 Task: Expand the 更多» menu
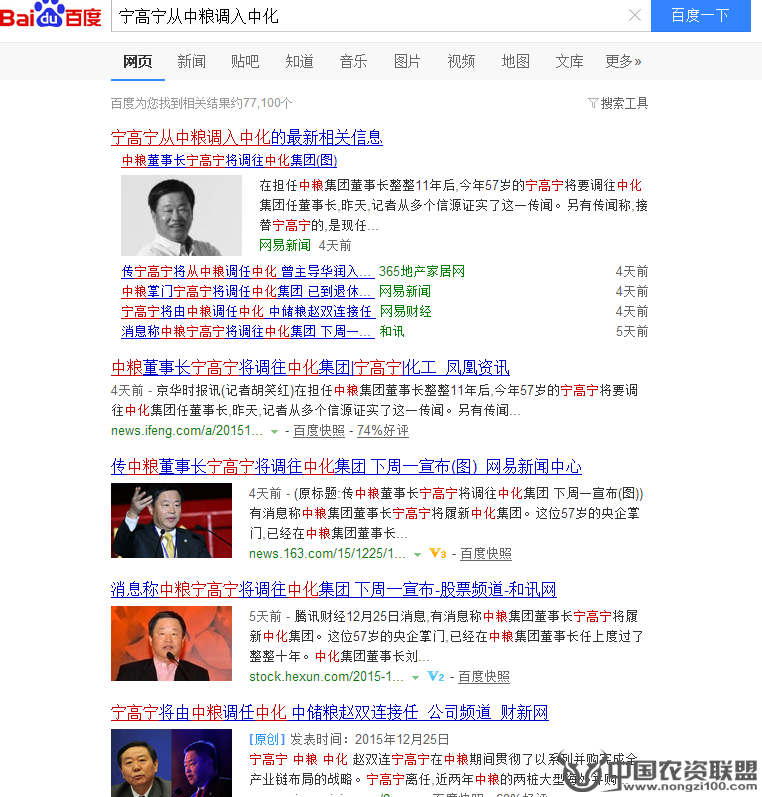click(623, 62)
